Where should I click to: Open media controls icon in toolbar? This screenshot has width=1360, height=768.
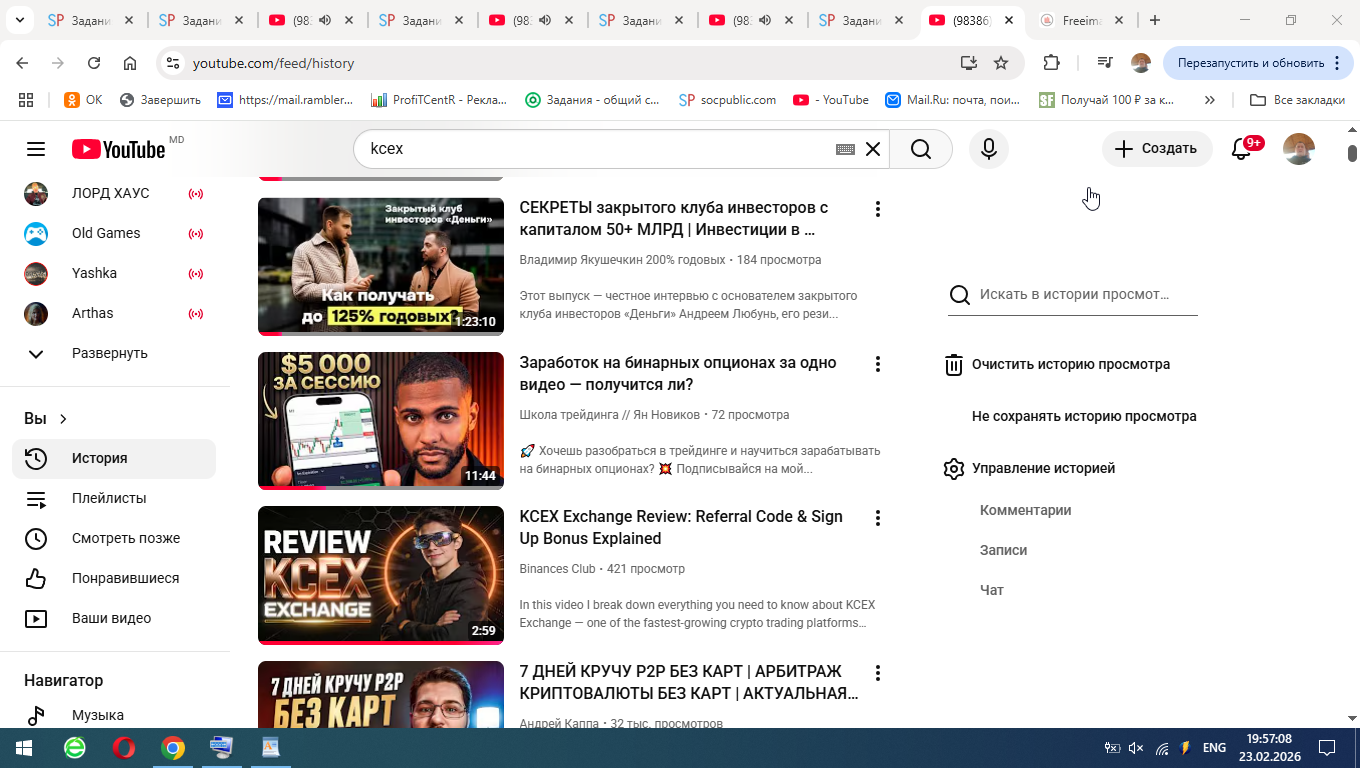click(1105, 63)
